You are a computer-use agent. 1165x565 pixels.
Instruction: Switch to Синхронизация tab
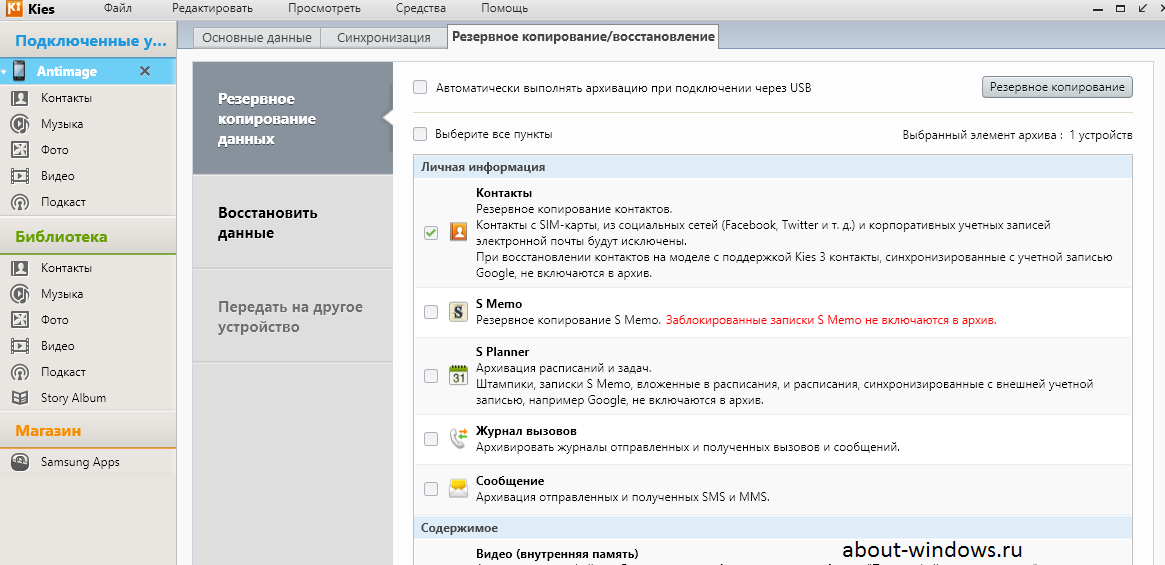coord(383,37)
